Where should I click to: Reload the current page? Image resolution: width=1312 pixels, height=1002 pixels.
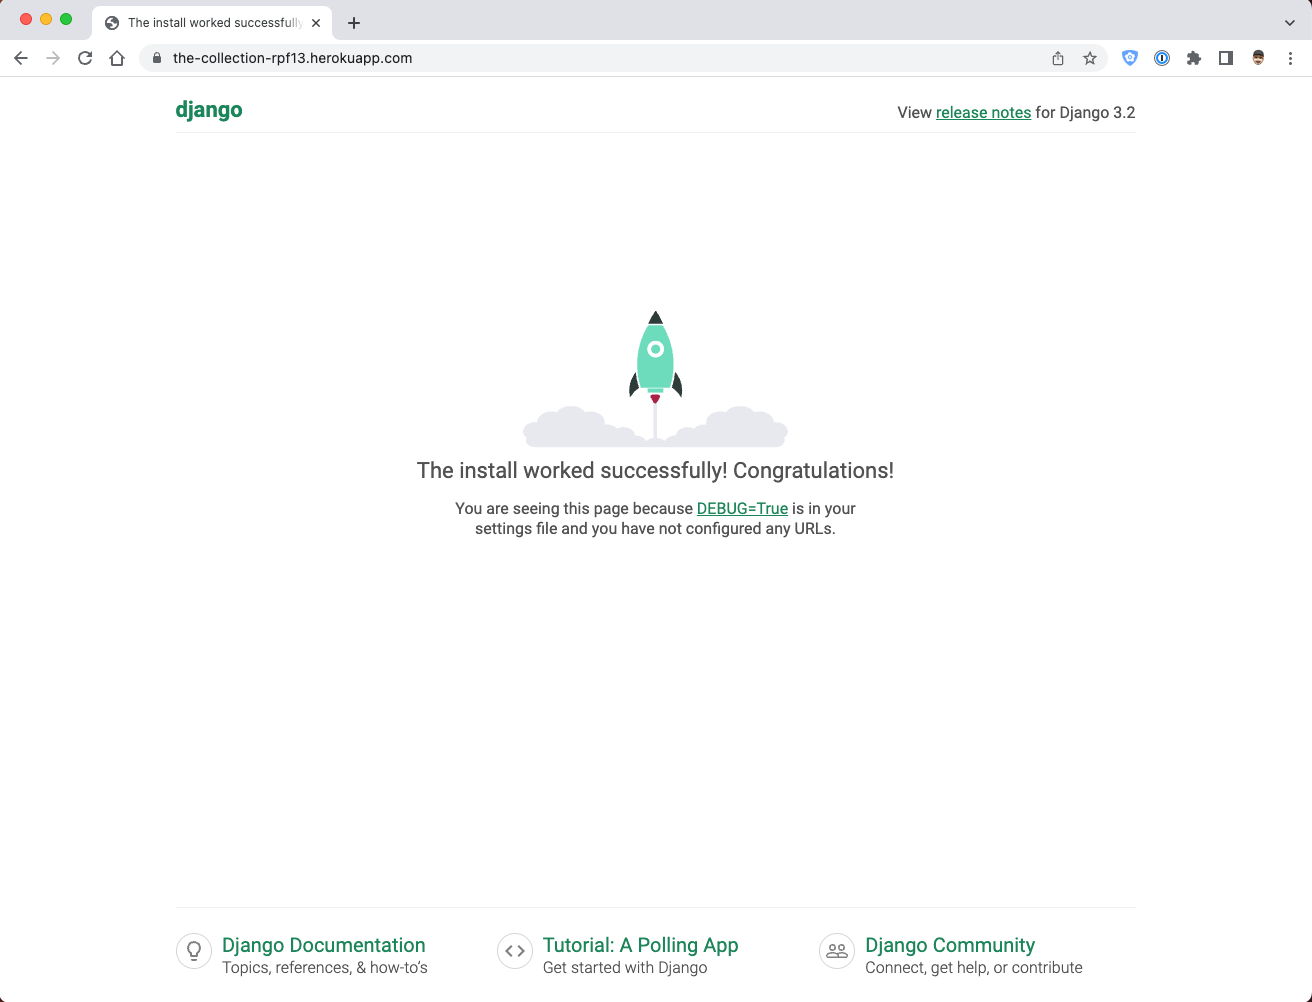tap(85, 58)
